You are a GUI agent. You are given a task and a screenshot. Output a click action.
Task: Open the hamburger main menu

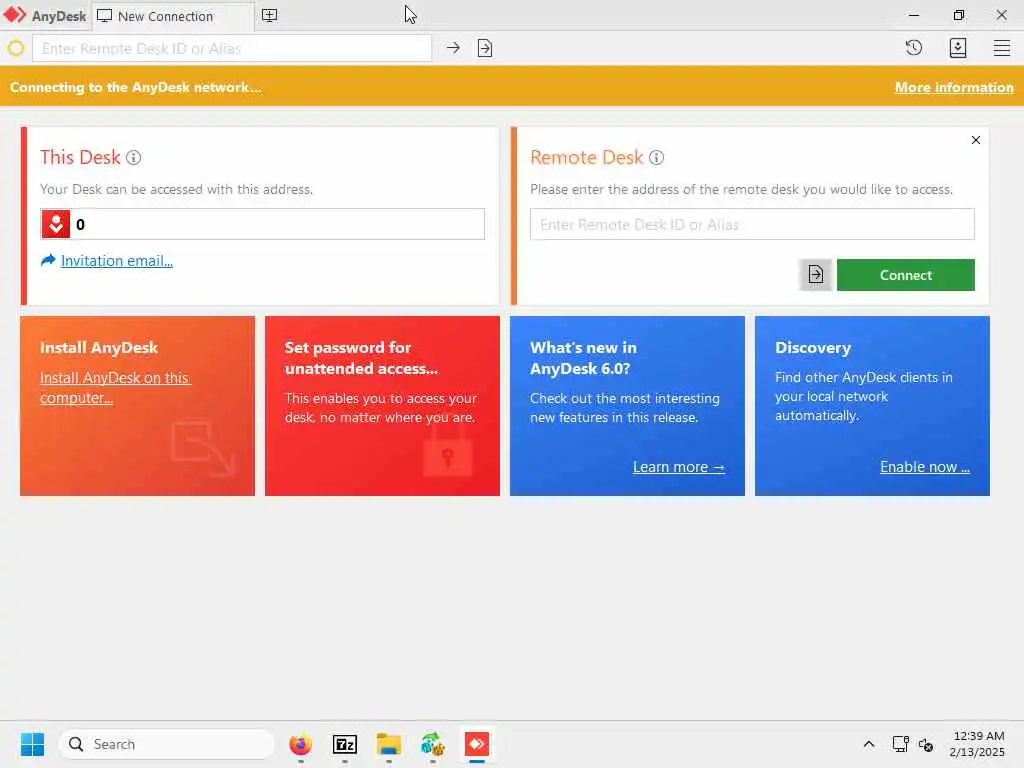tap(1002, 48)
